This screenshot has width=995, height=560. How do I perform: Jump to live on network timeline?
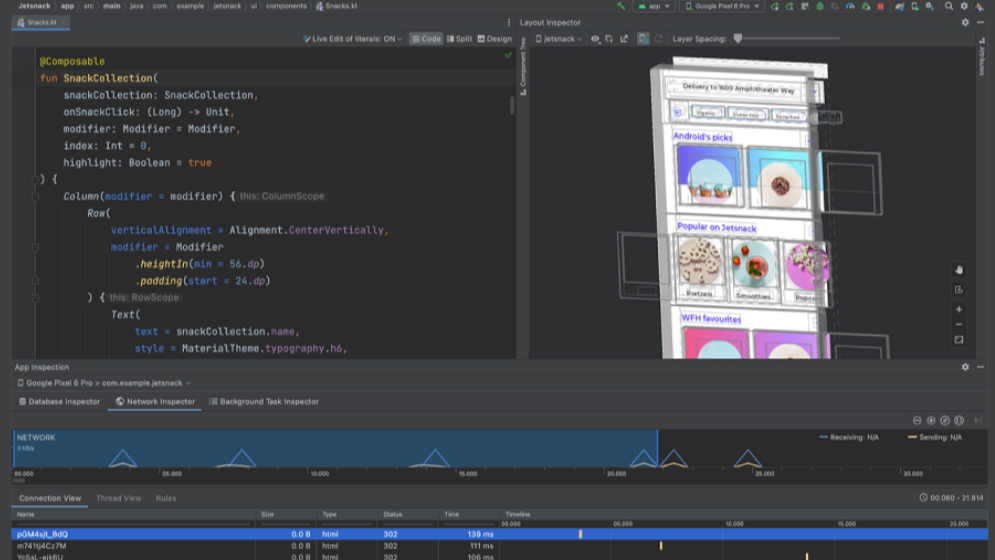click(x=978, y=420)
